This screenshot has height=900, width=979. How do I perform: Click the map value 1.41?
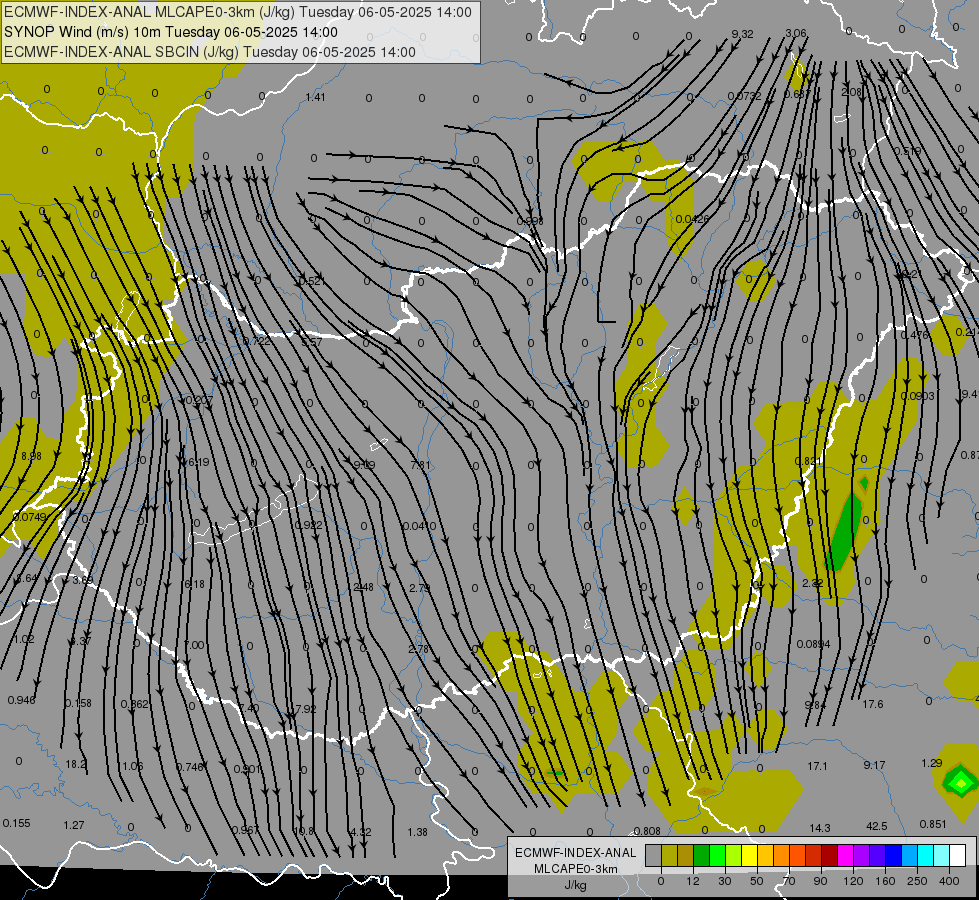click(315, 97)
